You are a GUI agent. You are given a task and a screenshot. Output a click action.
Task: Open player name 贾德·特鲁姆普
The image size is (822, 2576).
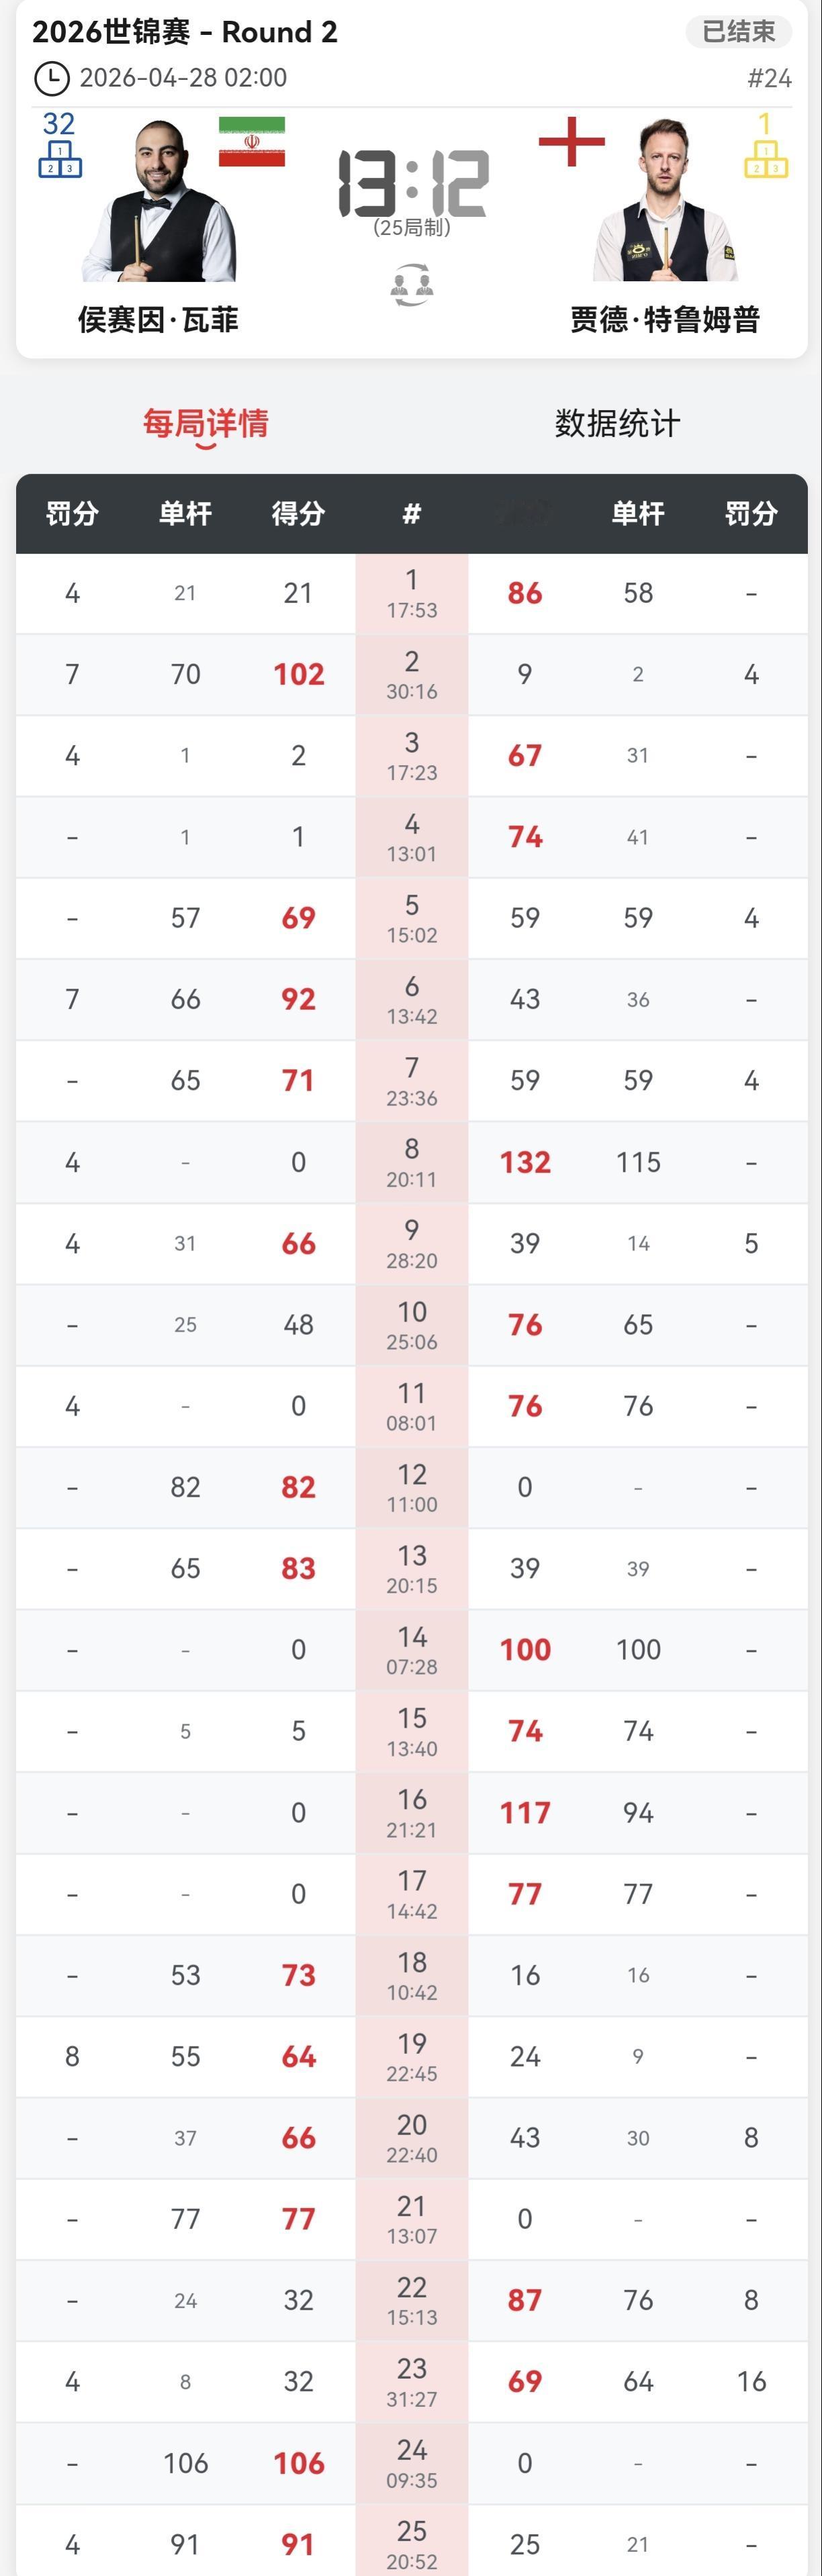coord(665,320)
